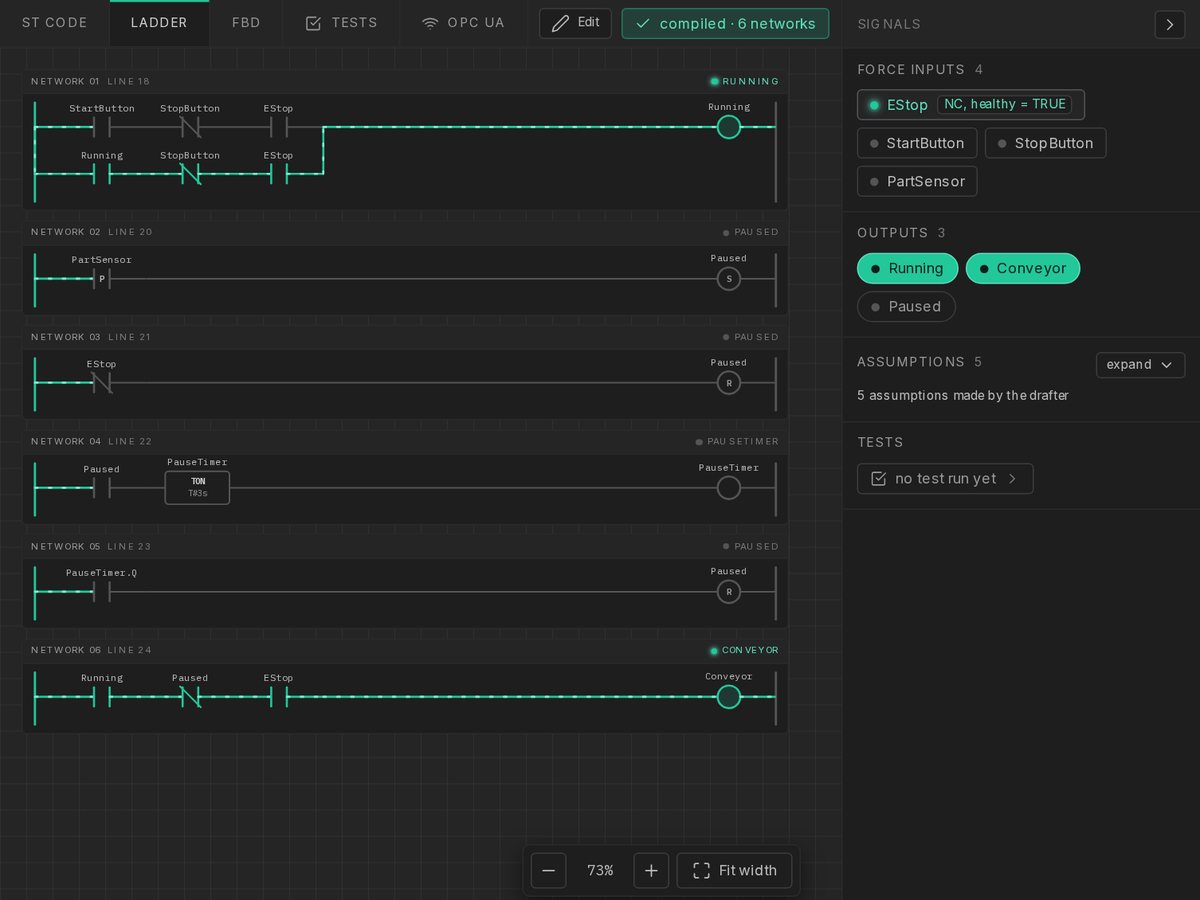Screen dimensions: 1200x900
Task: Click the Edit pencil button
Action: click(575, 23)
